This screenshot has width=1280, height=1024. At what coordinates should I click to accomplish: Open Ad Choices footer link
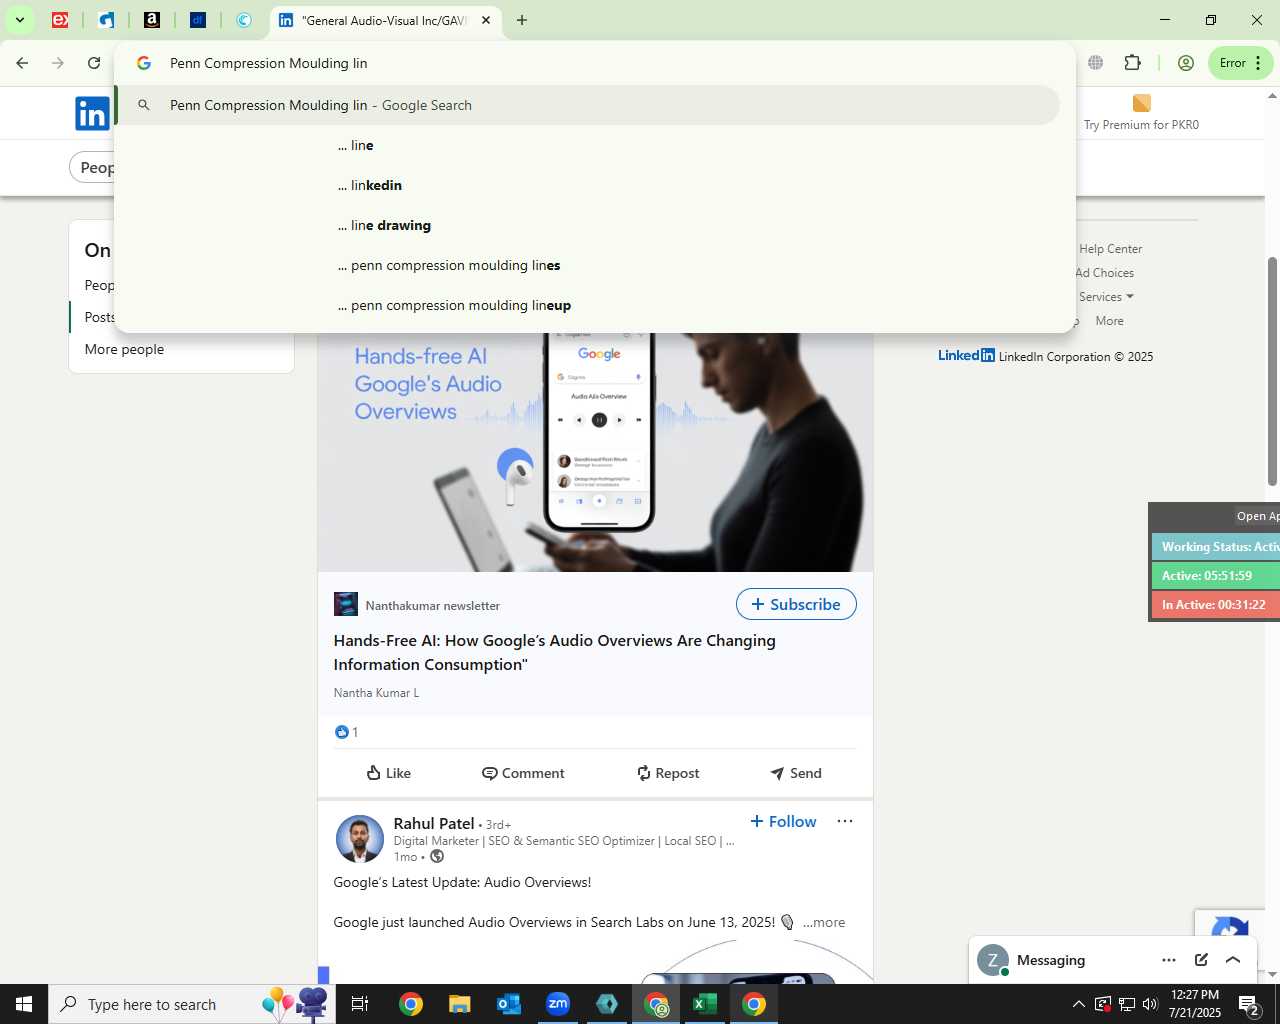point(1104,273)
